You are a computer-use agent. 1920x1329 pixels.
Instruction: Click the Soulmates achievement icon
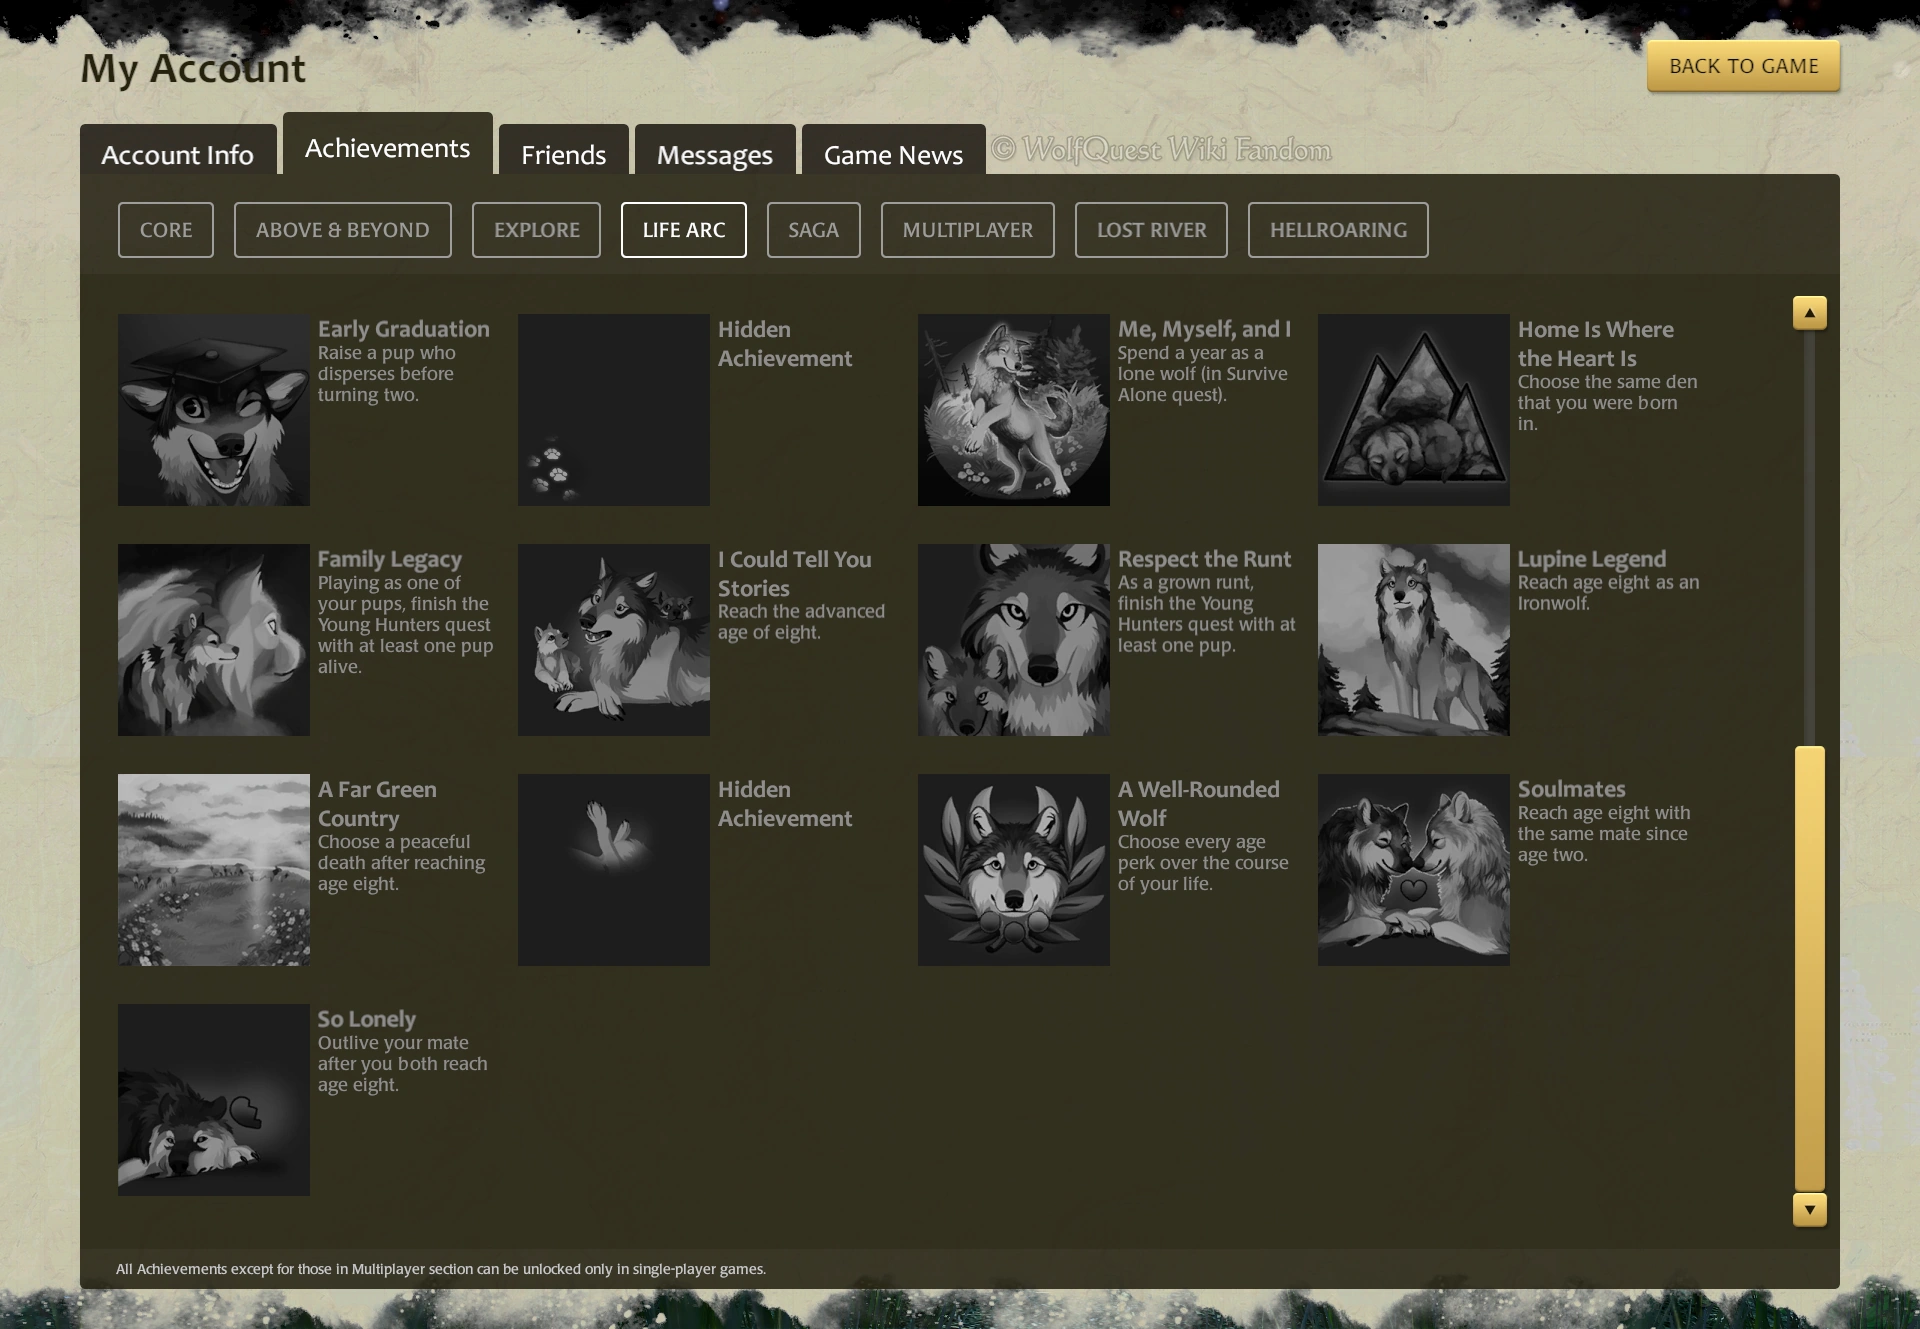pos(1413,870)
